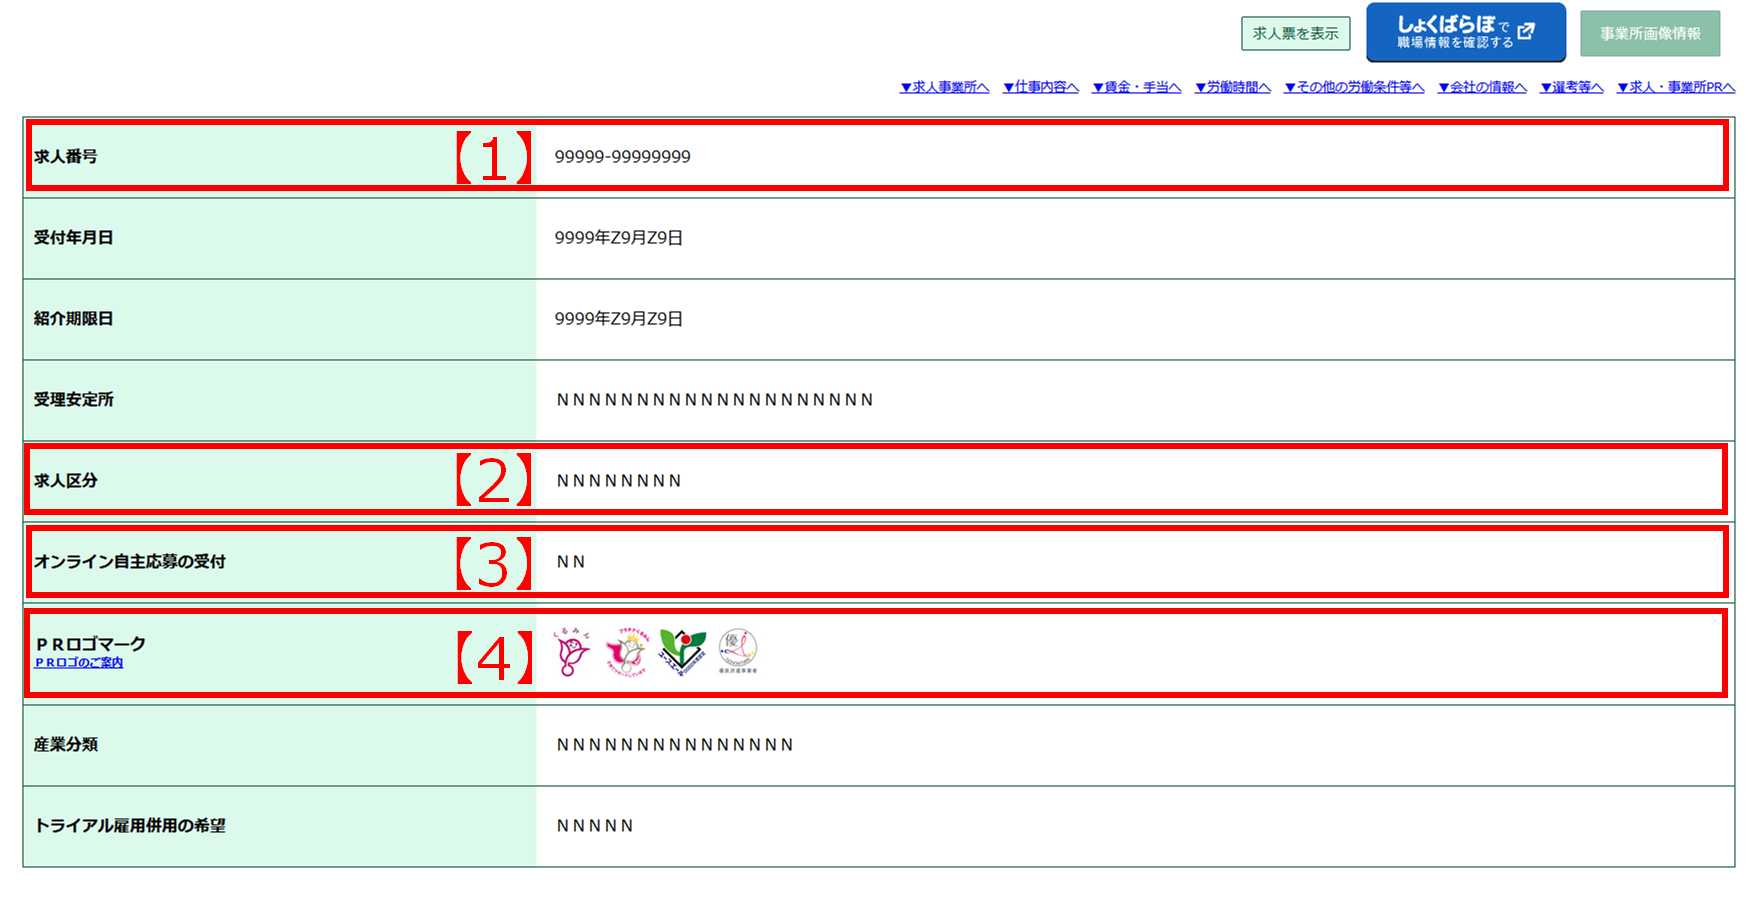Open しょくばらぼ workplace information button
This screenshot has width=1750, height=910.
click(x=1465, y=32)
